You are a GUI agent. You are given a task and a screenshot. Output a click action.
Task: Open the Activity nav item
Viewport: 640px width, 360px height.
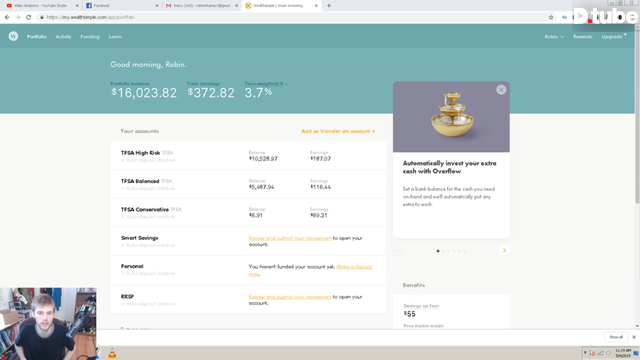tap(63, 37)
